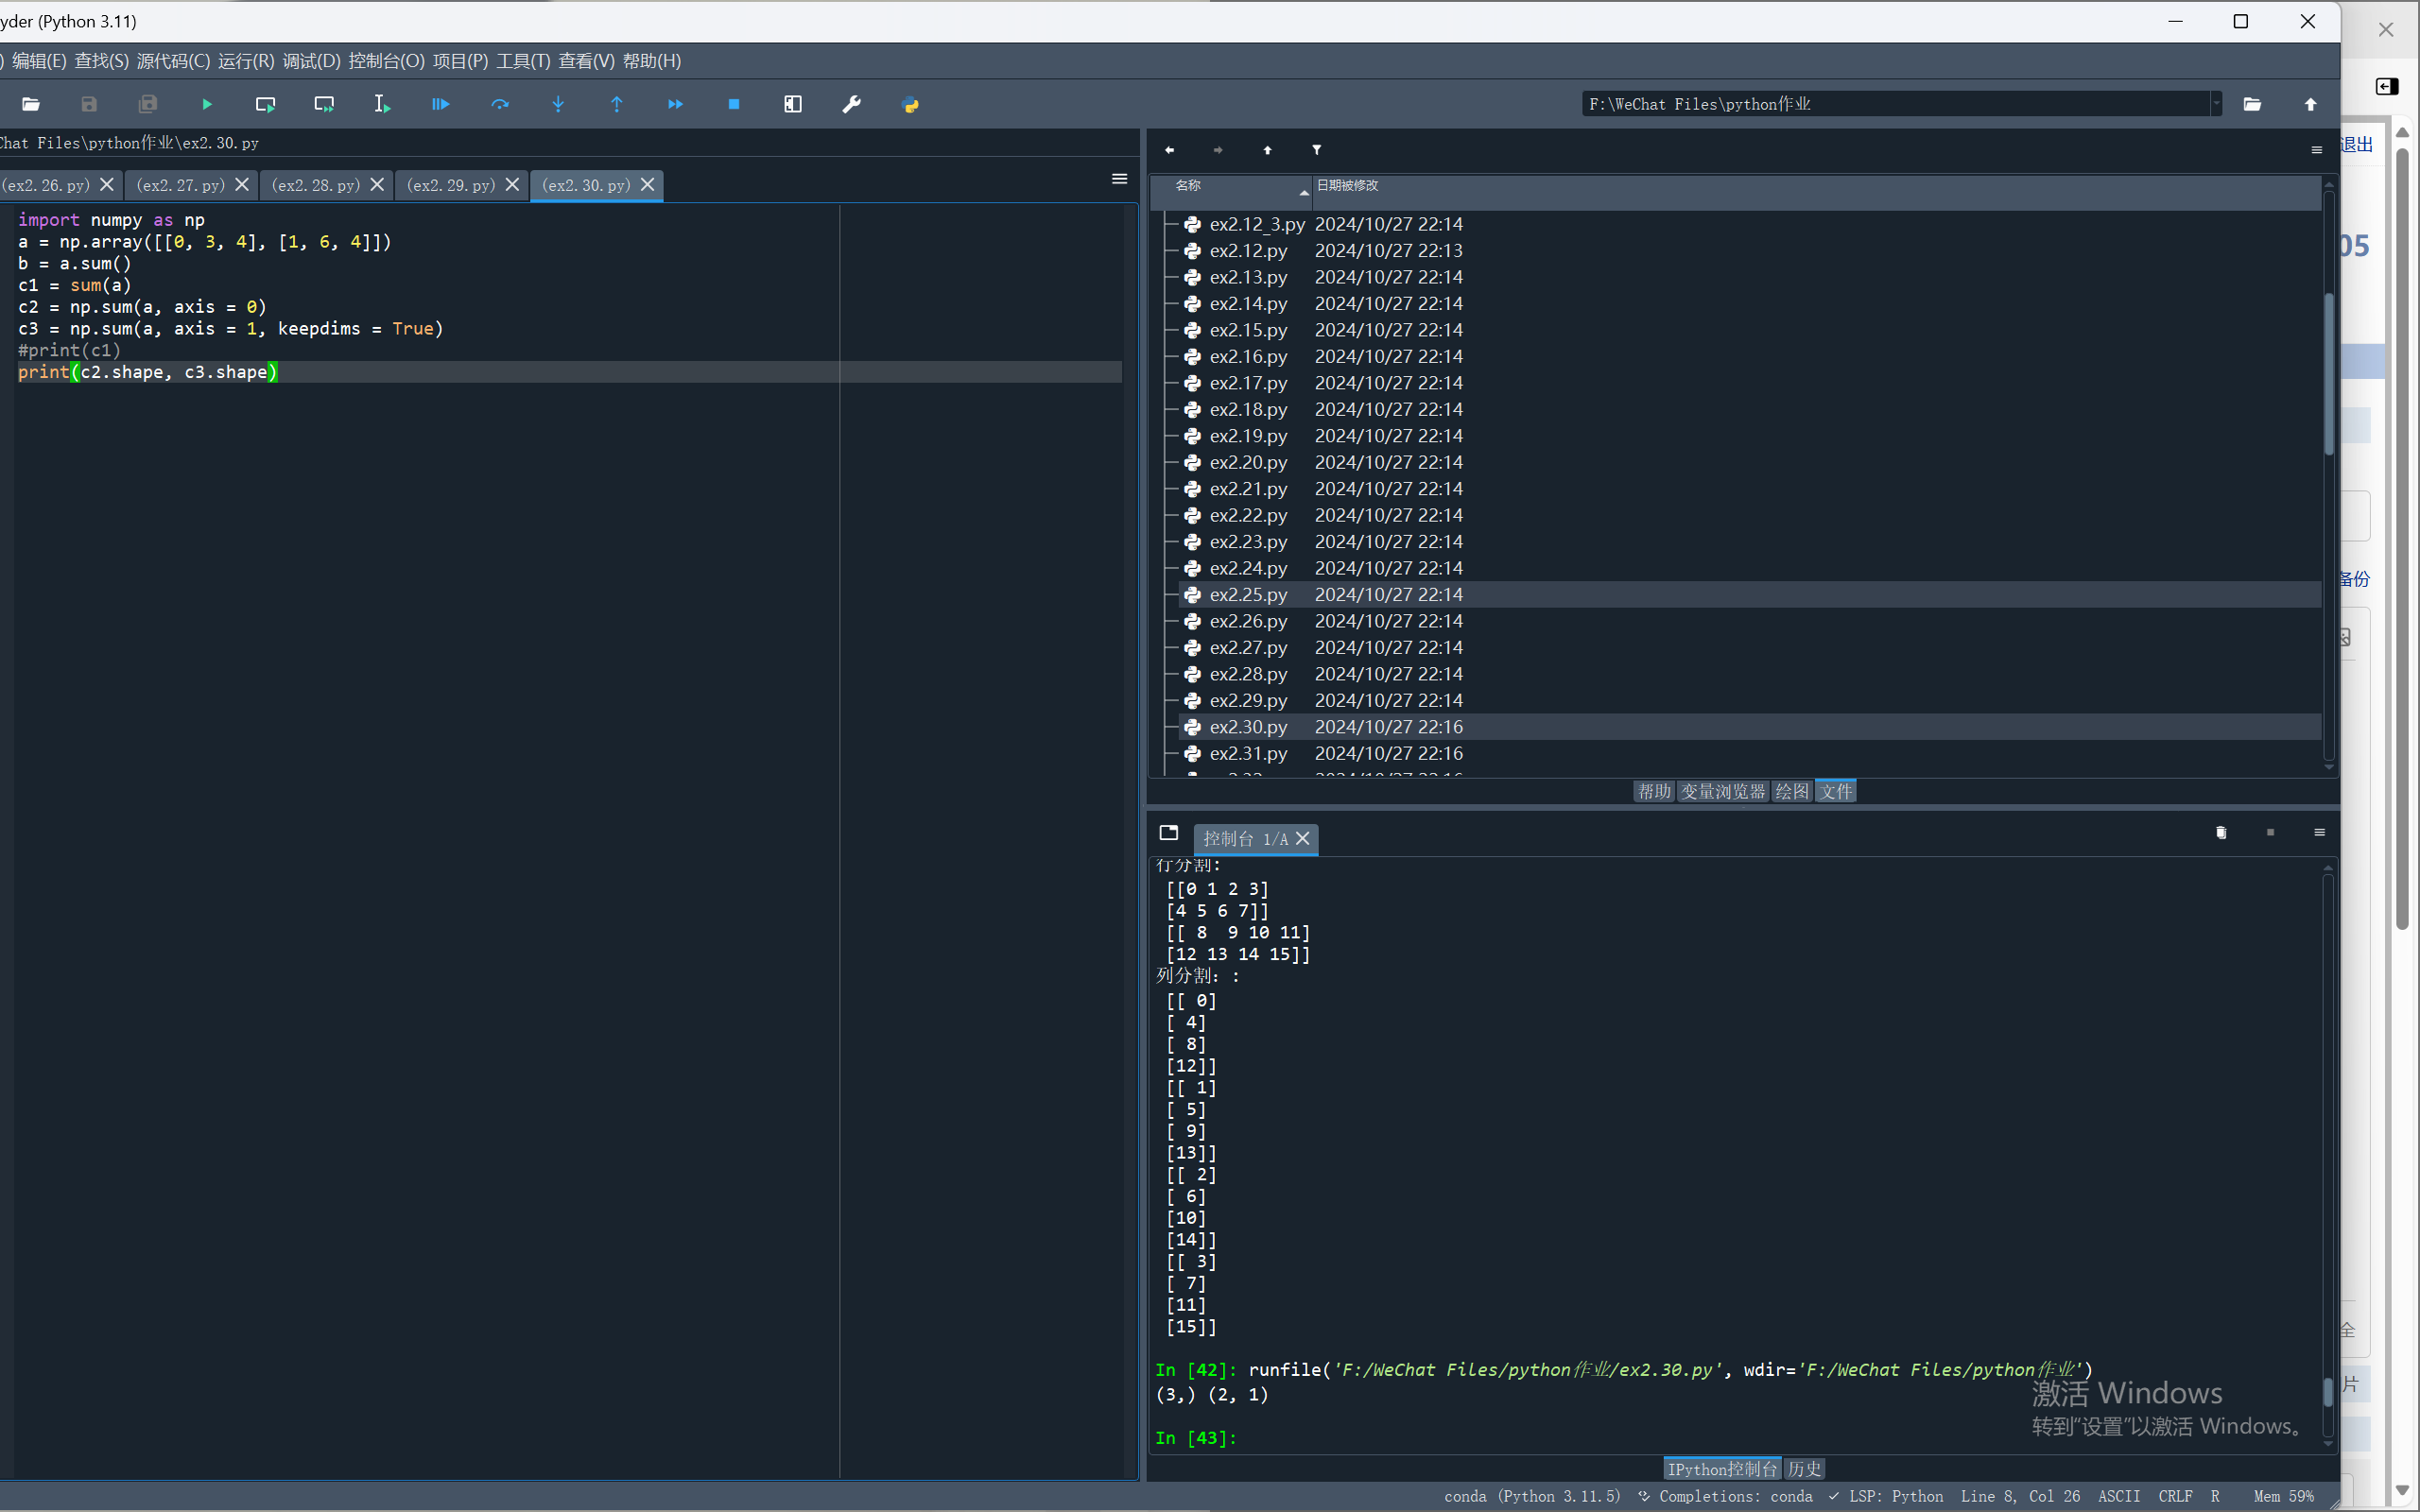The image size is (2420, 1512).
Task: Switch to the ex2.28.py editor tab
Action: tap(316, 185)
